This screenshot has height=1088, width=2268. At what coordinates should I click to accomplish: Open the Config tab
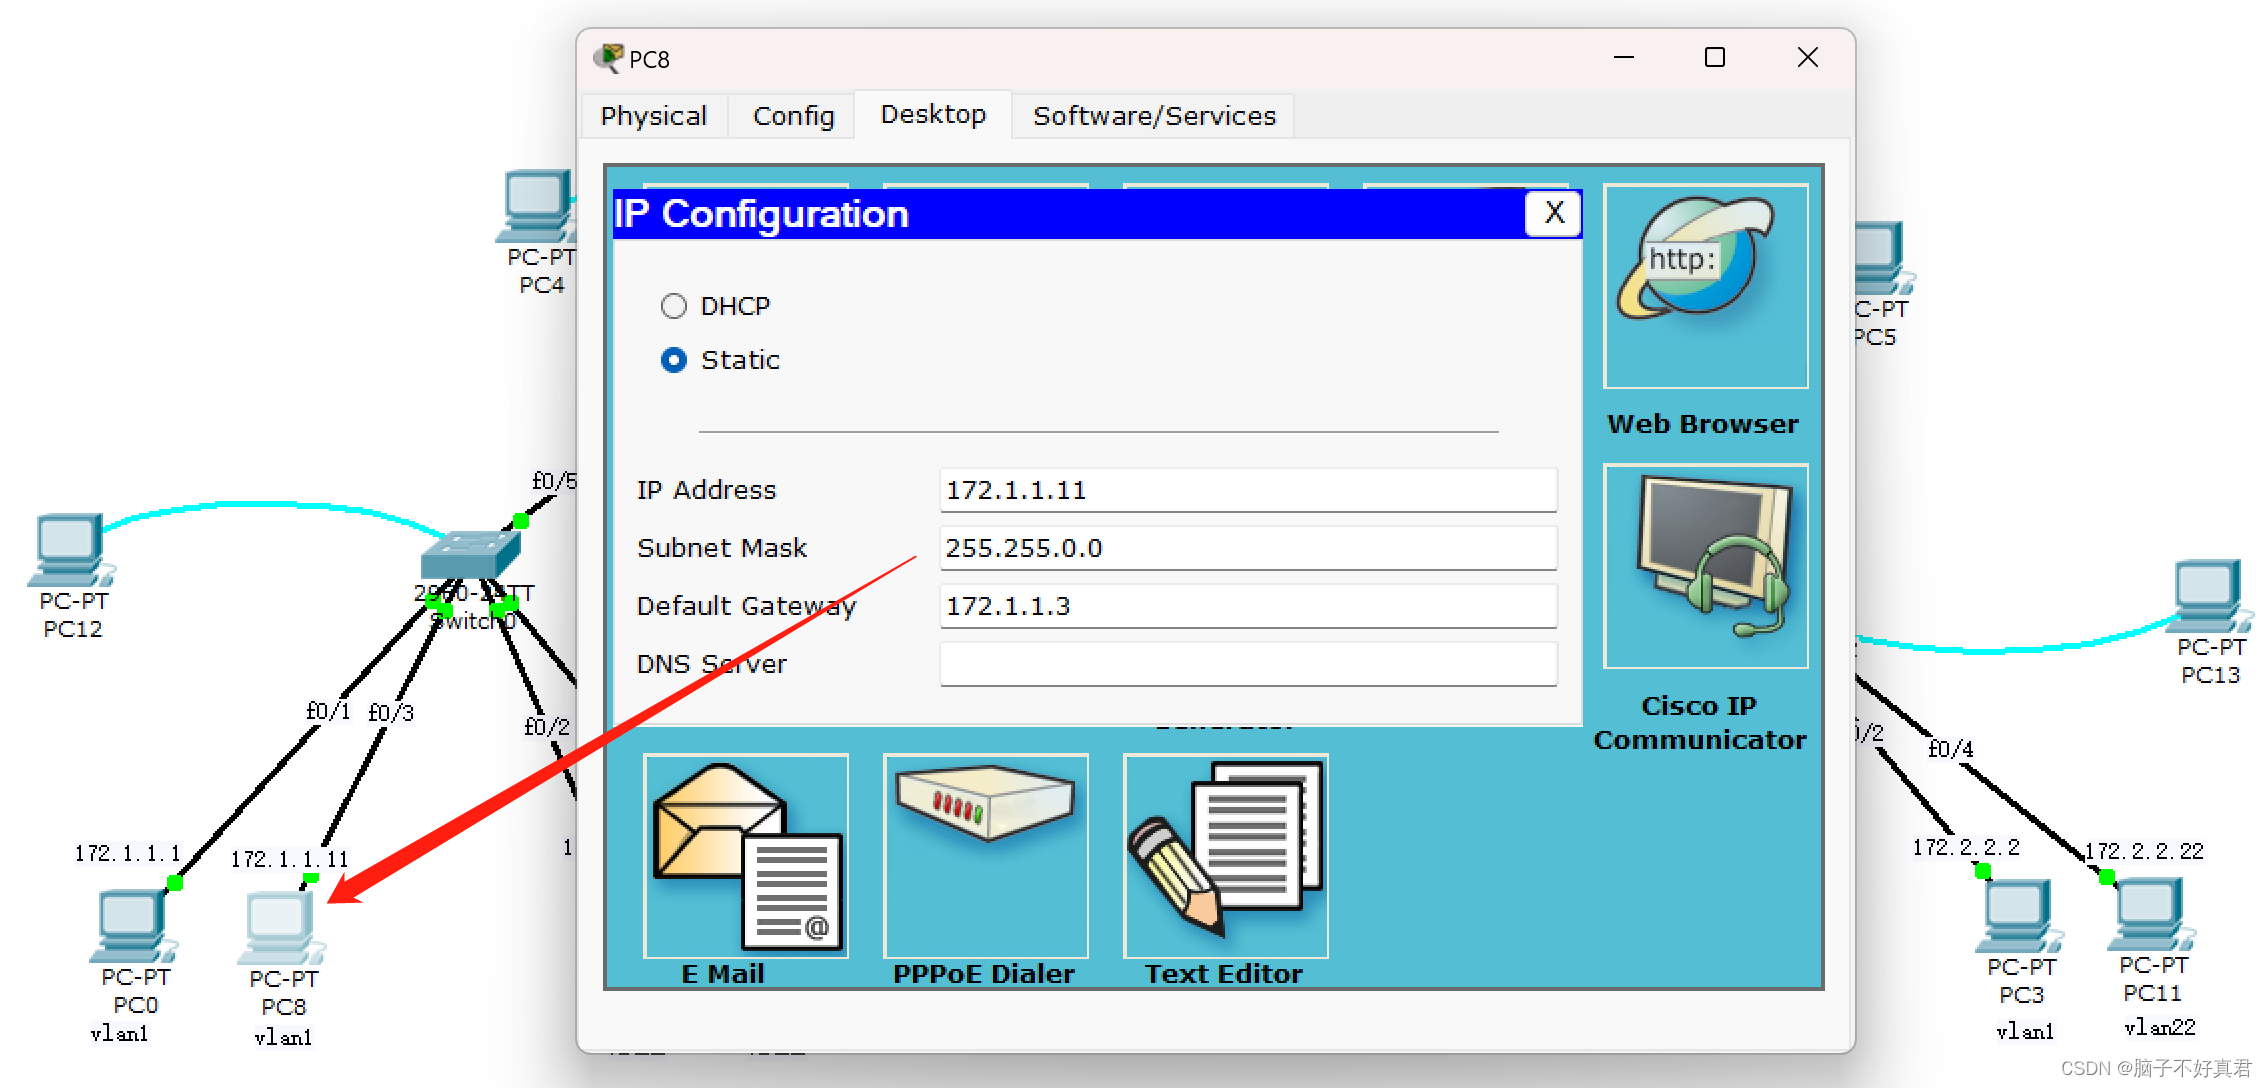[x=793, y=116]
